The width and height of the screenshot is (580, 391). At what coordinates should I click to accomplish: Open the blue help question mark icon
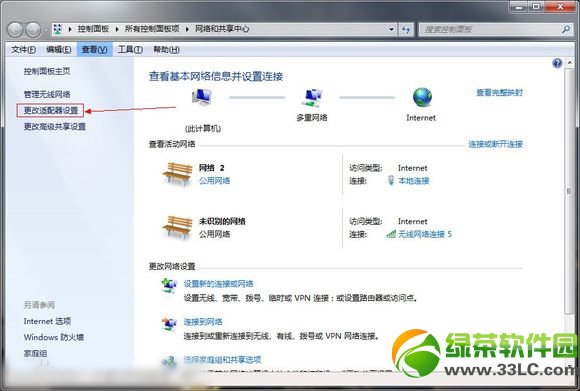pyautogui.click(x=557, y=63)
